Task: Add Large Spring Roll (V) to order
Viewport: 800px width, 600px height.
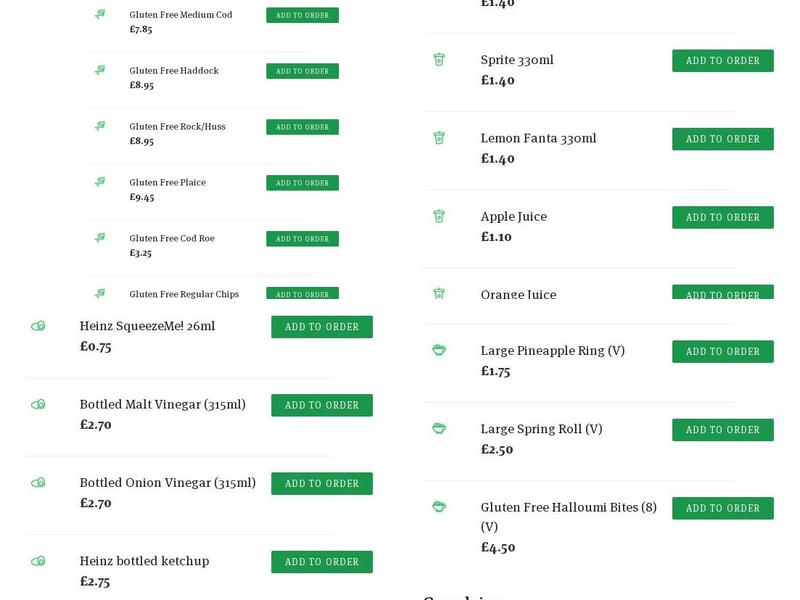Action: click(722, 430)
